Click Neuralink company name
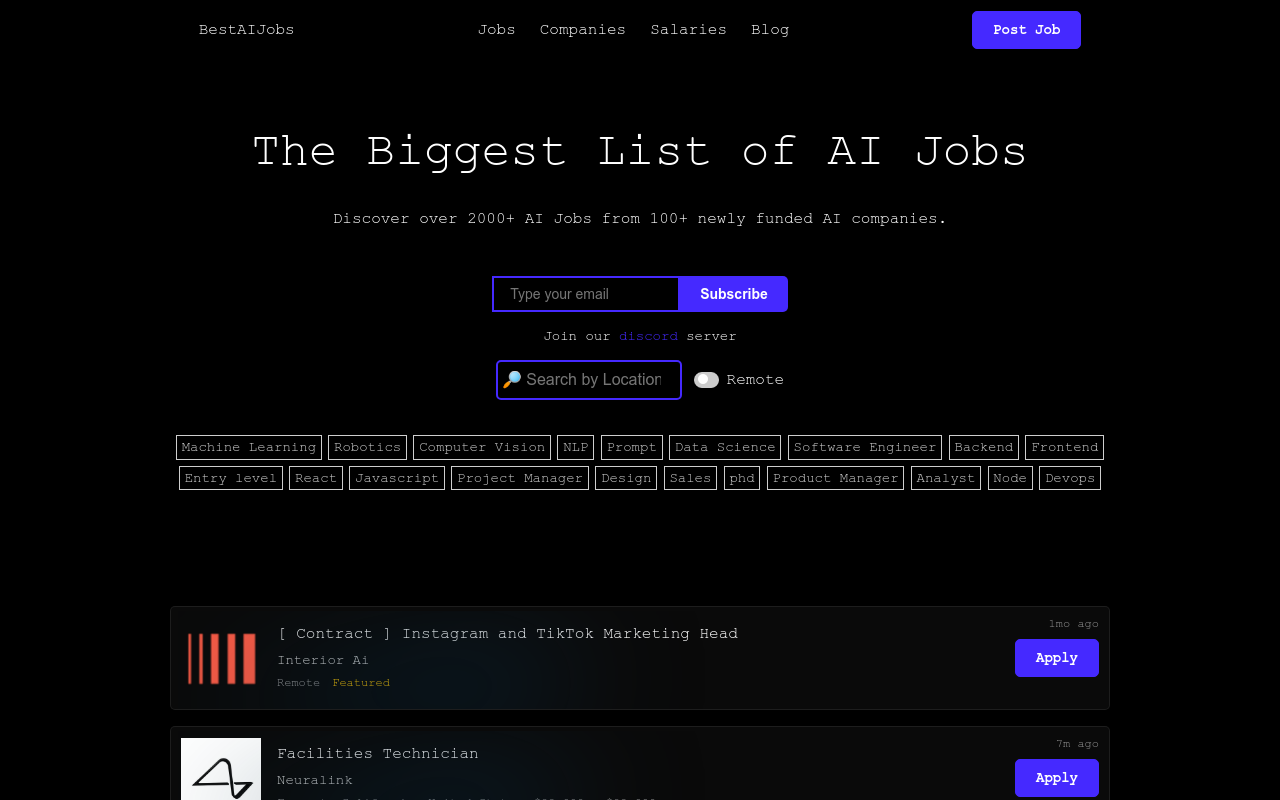Viewport: 1280px width, 800px height. tap(315, 780)
